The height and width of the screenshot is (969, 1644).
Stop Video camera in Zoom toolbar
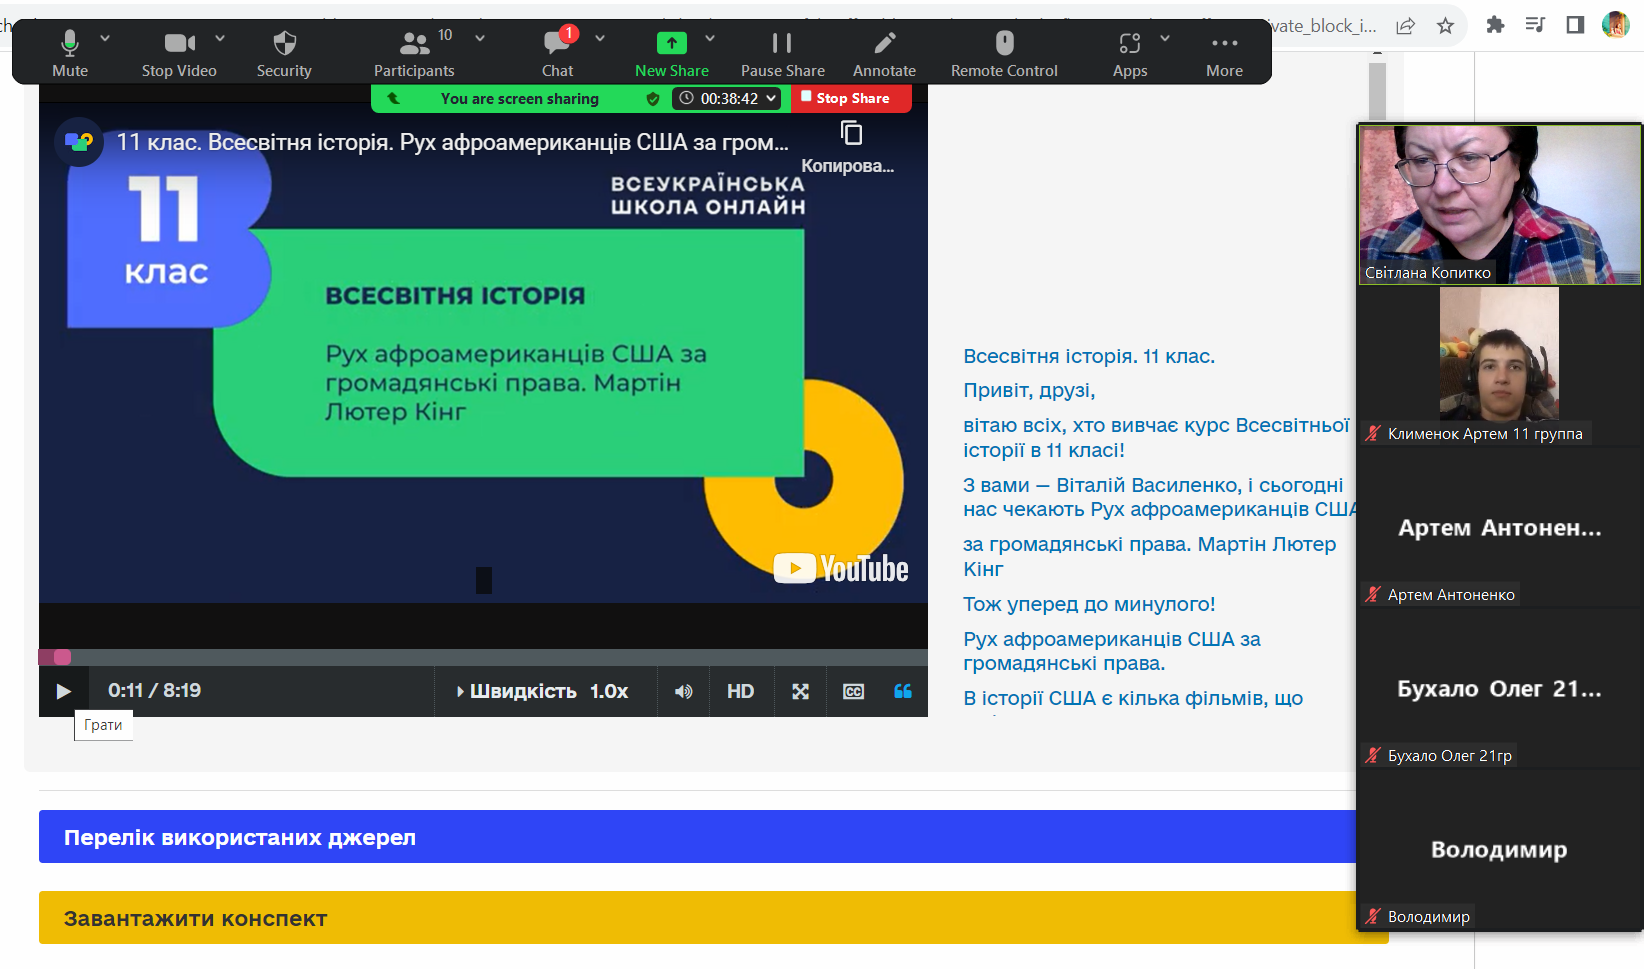tap(179, 52)
